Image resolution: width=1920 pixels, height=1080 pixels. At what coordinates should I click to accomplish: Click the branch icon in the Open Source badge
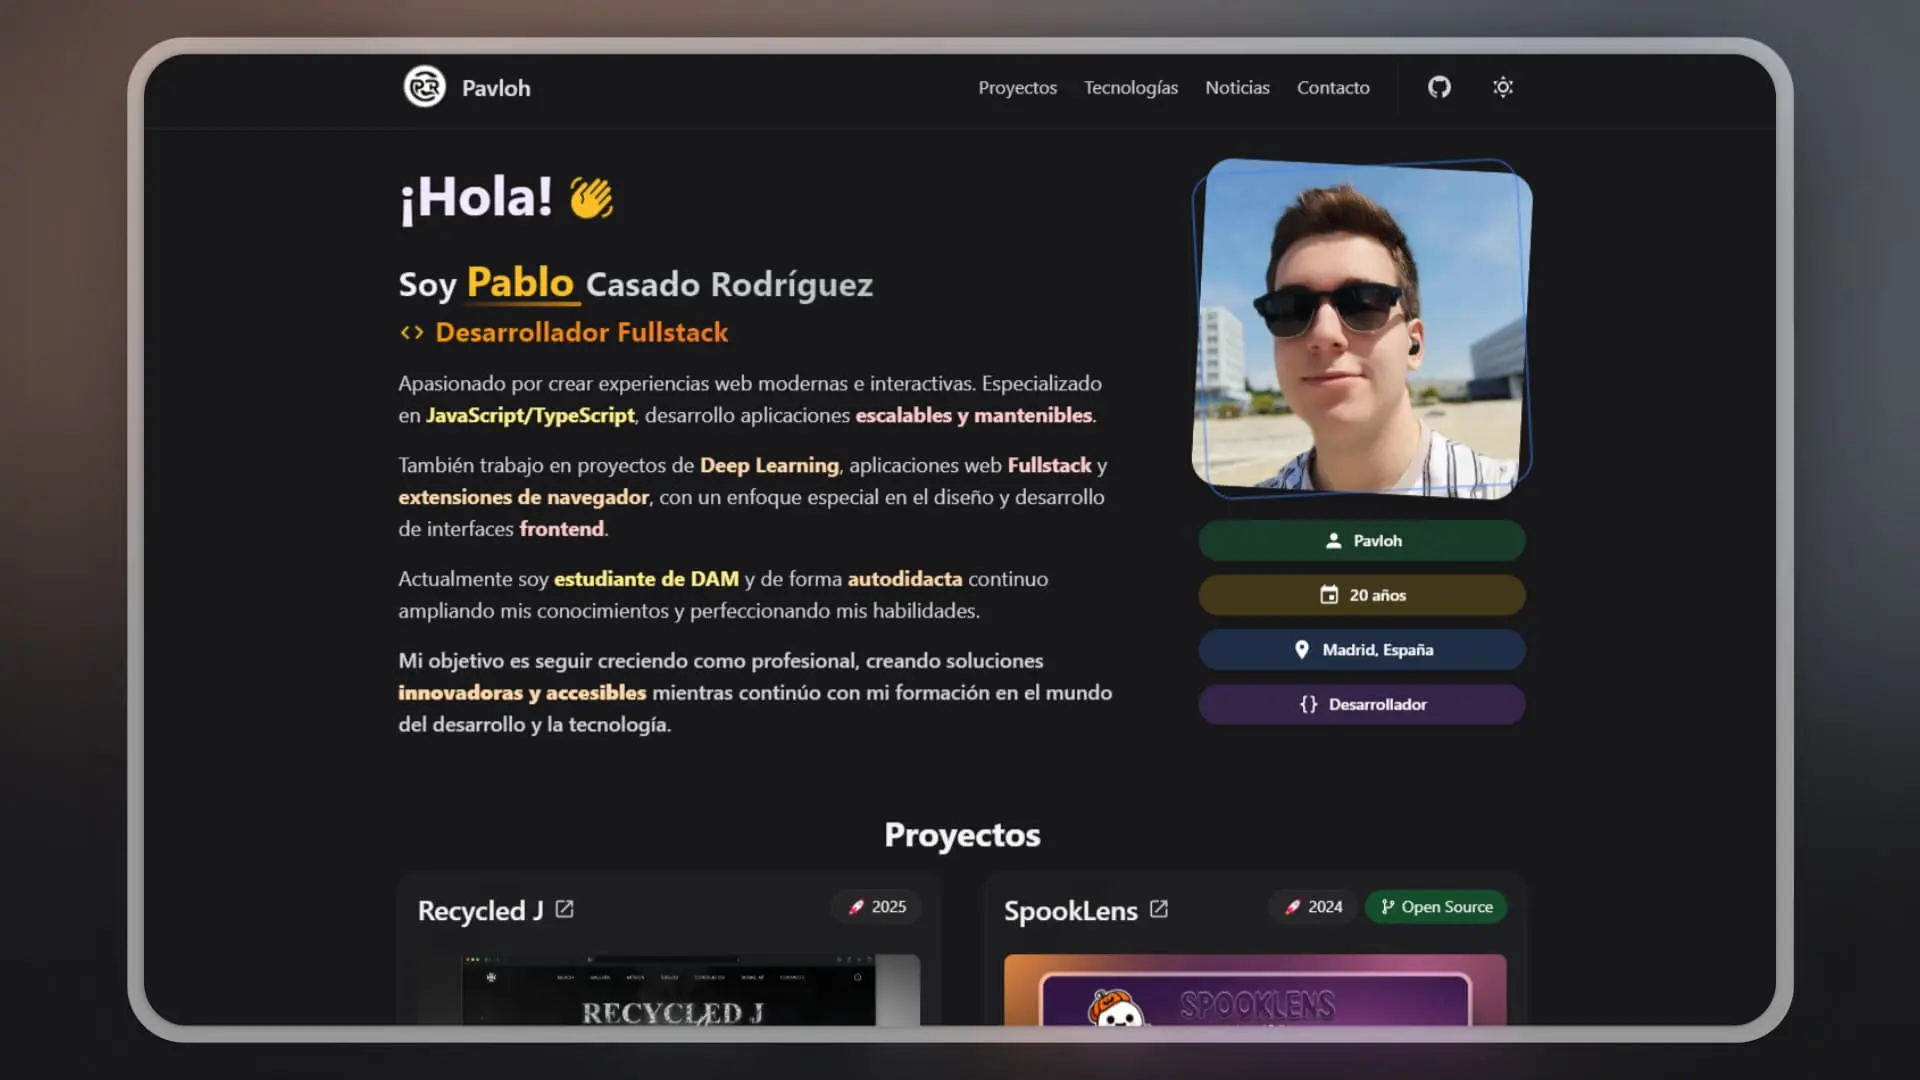1387,906
